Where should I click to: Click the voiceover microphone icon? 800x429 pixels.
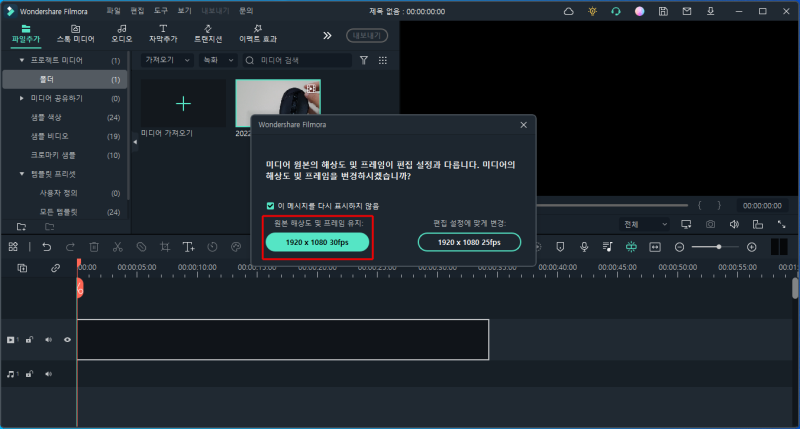pyautogui.click(x=584, y=247)
